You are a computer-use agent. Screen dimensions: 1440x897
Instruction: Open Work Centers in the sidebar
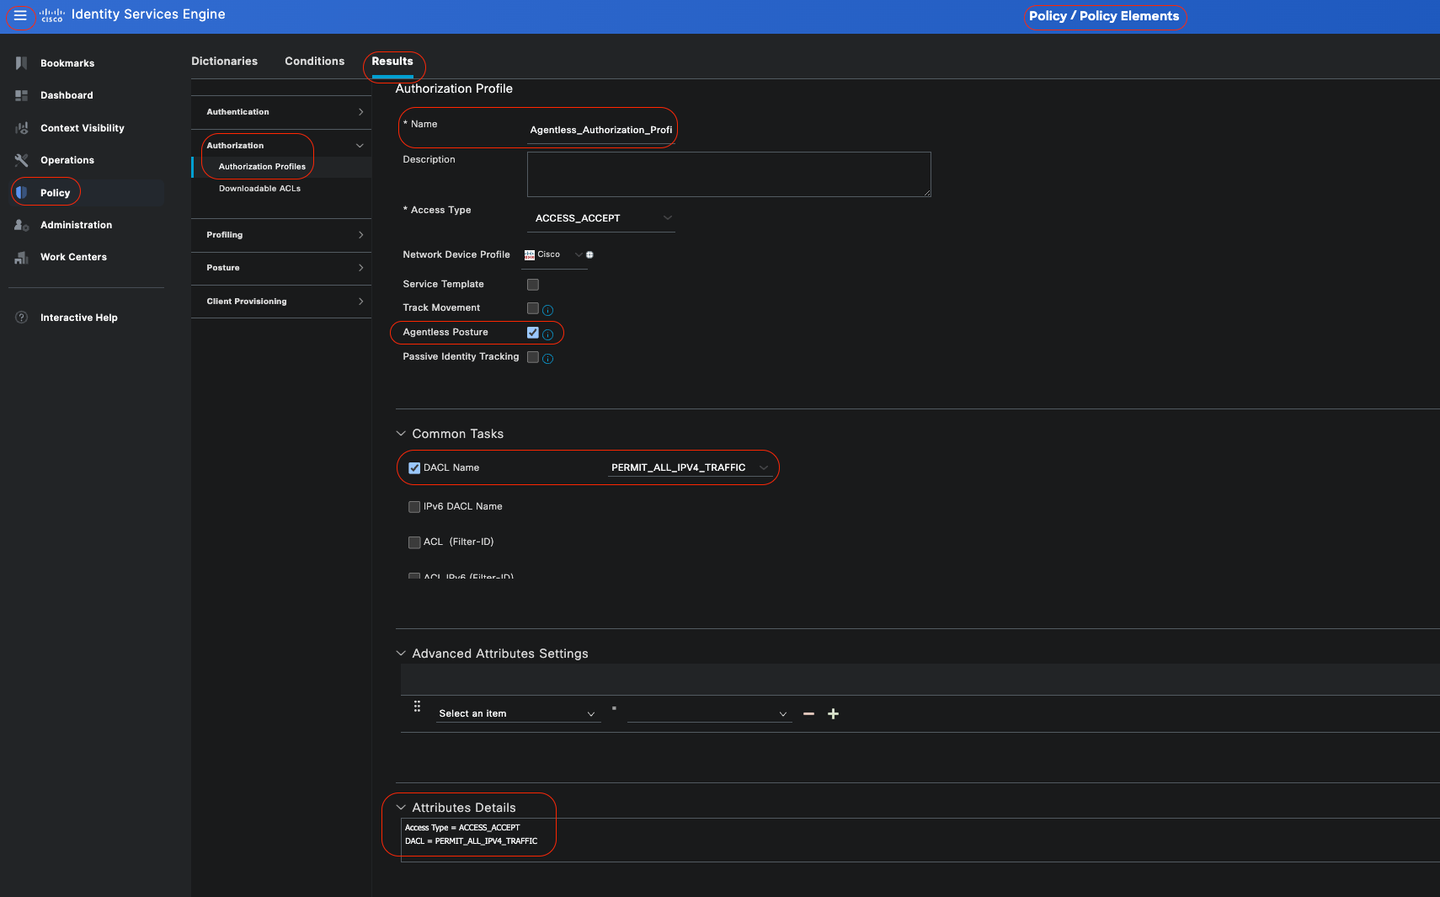coord(73,257)
